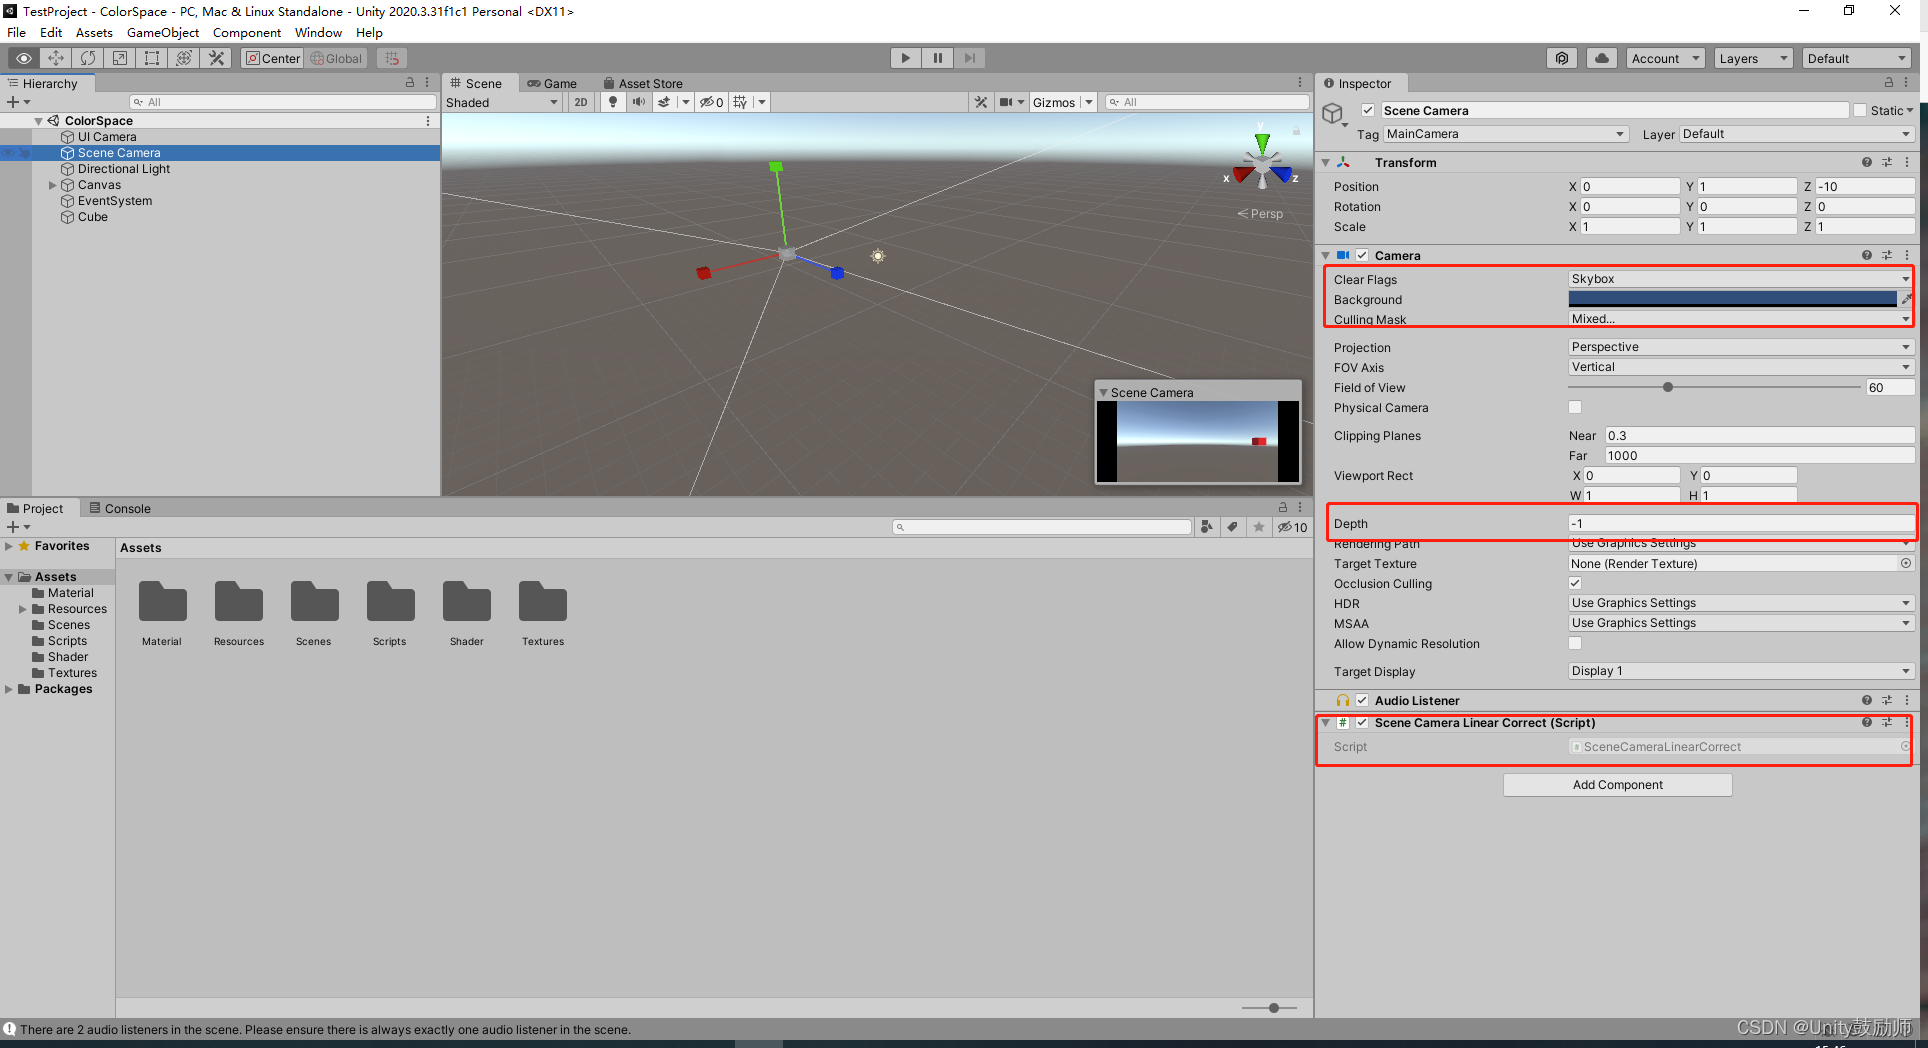The width and height of the screenshot is (1928, 1048).
Task: Collapse the Transform component
Action: tap(1326, 162)
